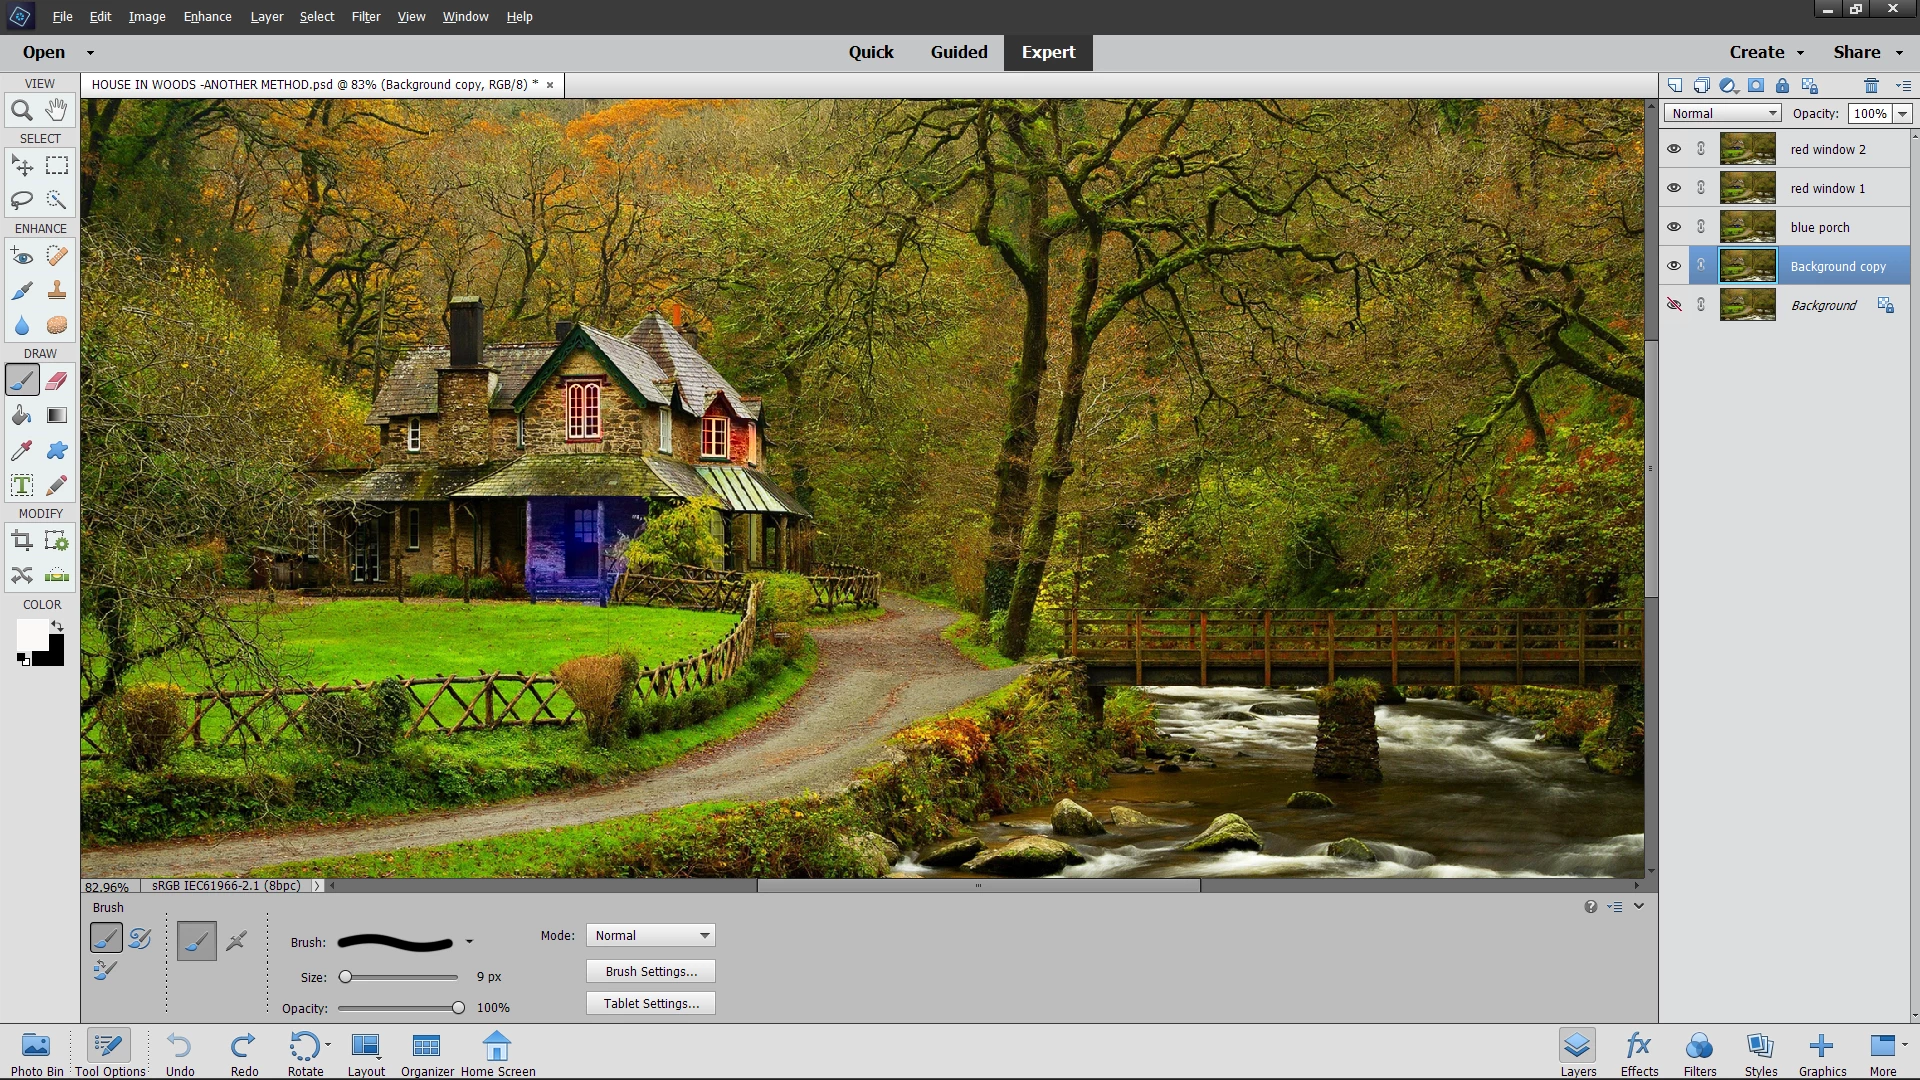Select the Zoom tool
This screenshot has height=1080, width=1920.
(22, 111)
